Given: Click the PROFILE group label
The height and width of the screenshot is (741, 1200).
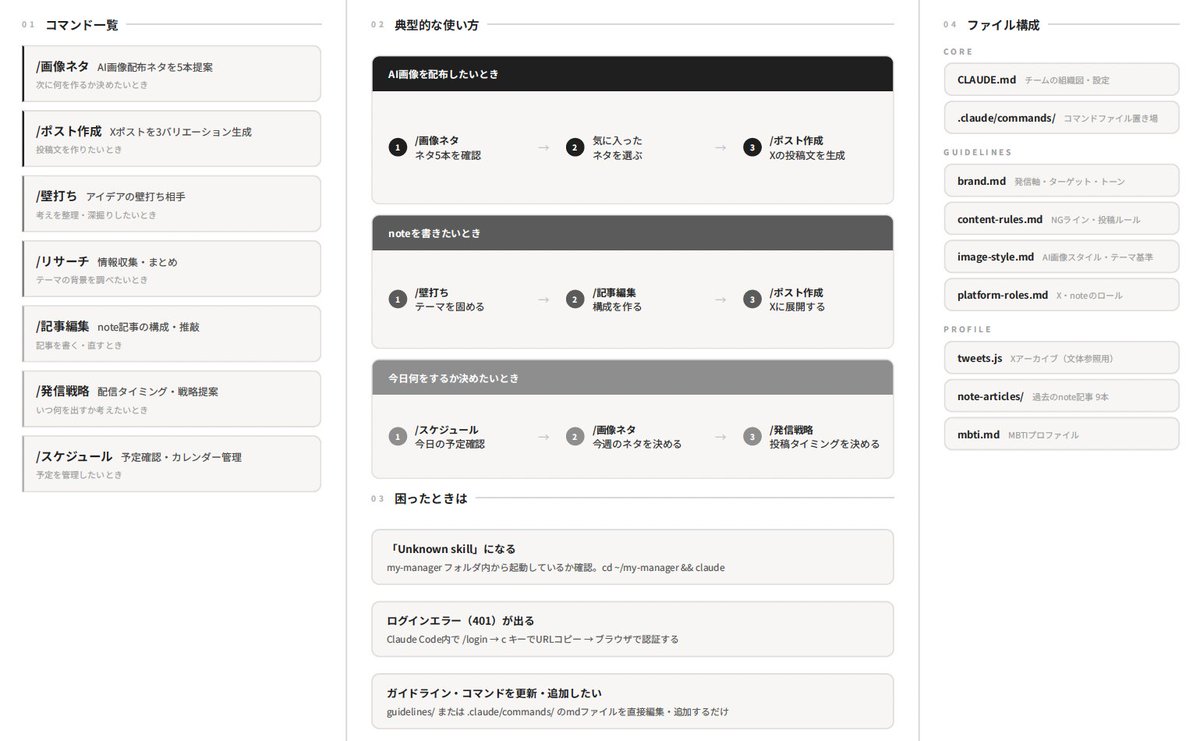Looking at the screenshot, I should tap(968, 329).
